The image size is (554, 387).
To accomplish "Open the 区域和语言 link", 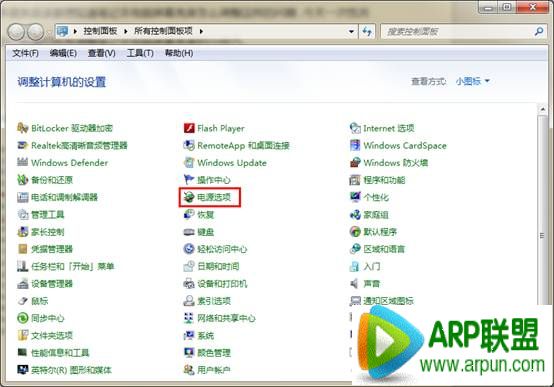I will click(x=384, y=249).
